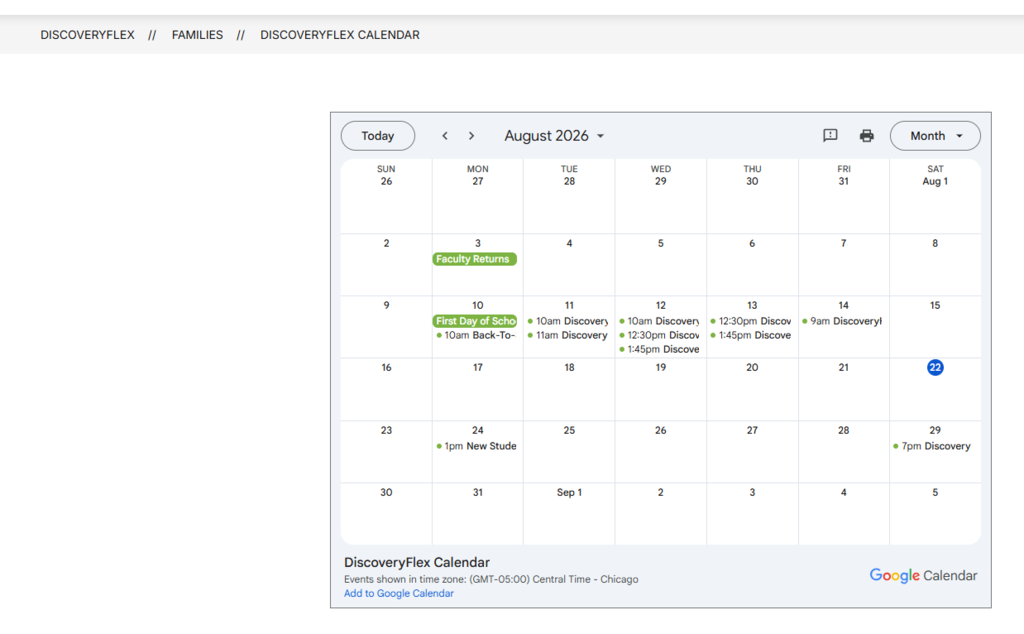This screenshot has height=634, width=1024.
Task: Open 10am Discovery event on Tuesday 11
Action: pyautogui.click(x=568, y=321)
